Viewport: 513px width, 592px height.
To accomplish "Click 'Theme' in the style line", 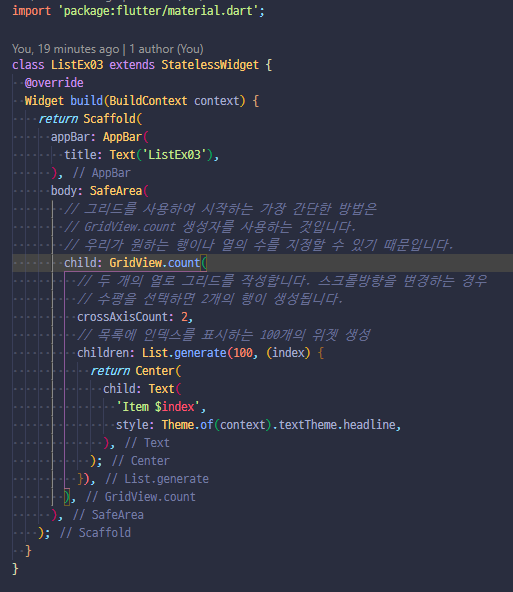I will tap(177, 425).
